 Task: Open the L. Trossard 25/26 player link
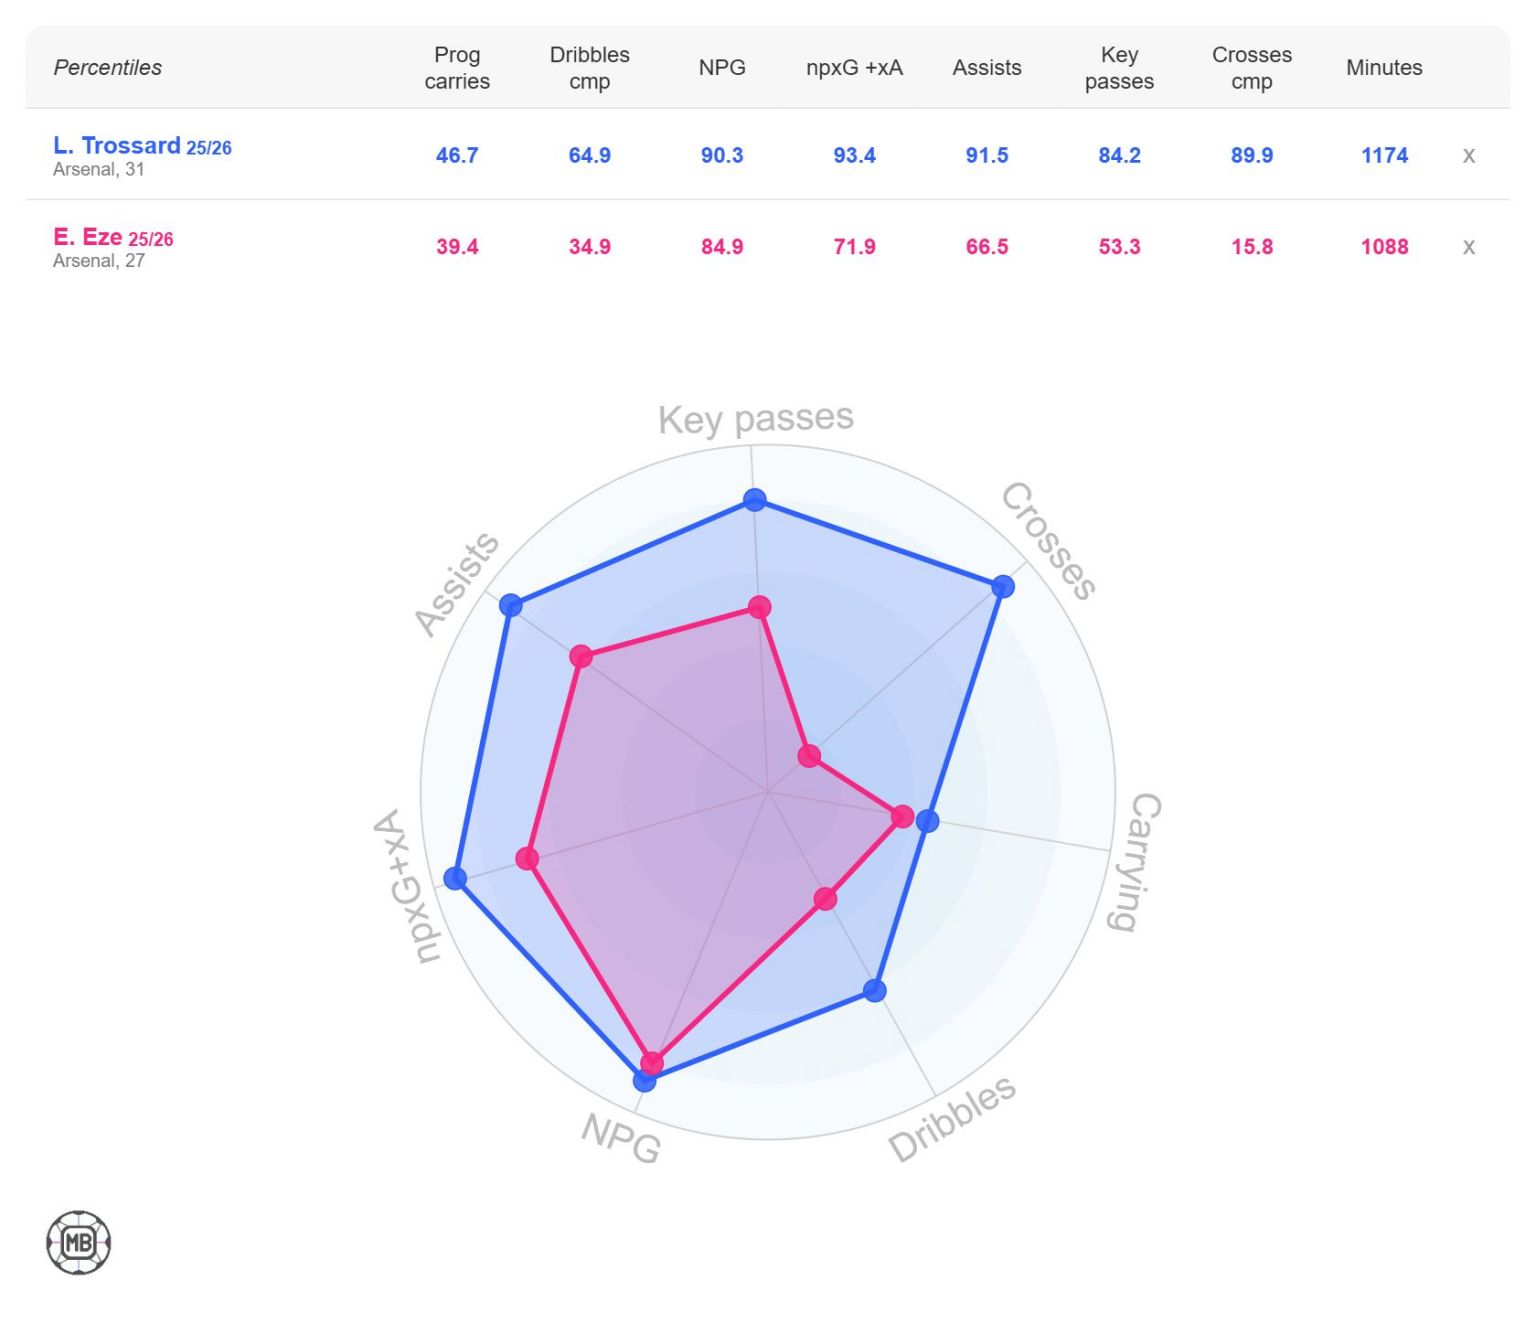(x=142, y=146)
